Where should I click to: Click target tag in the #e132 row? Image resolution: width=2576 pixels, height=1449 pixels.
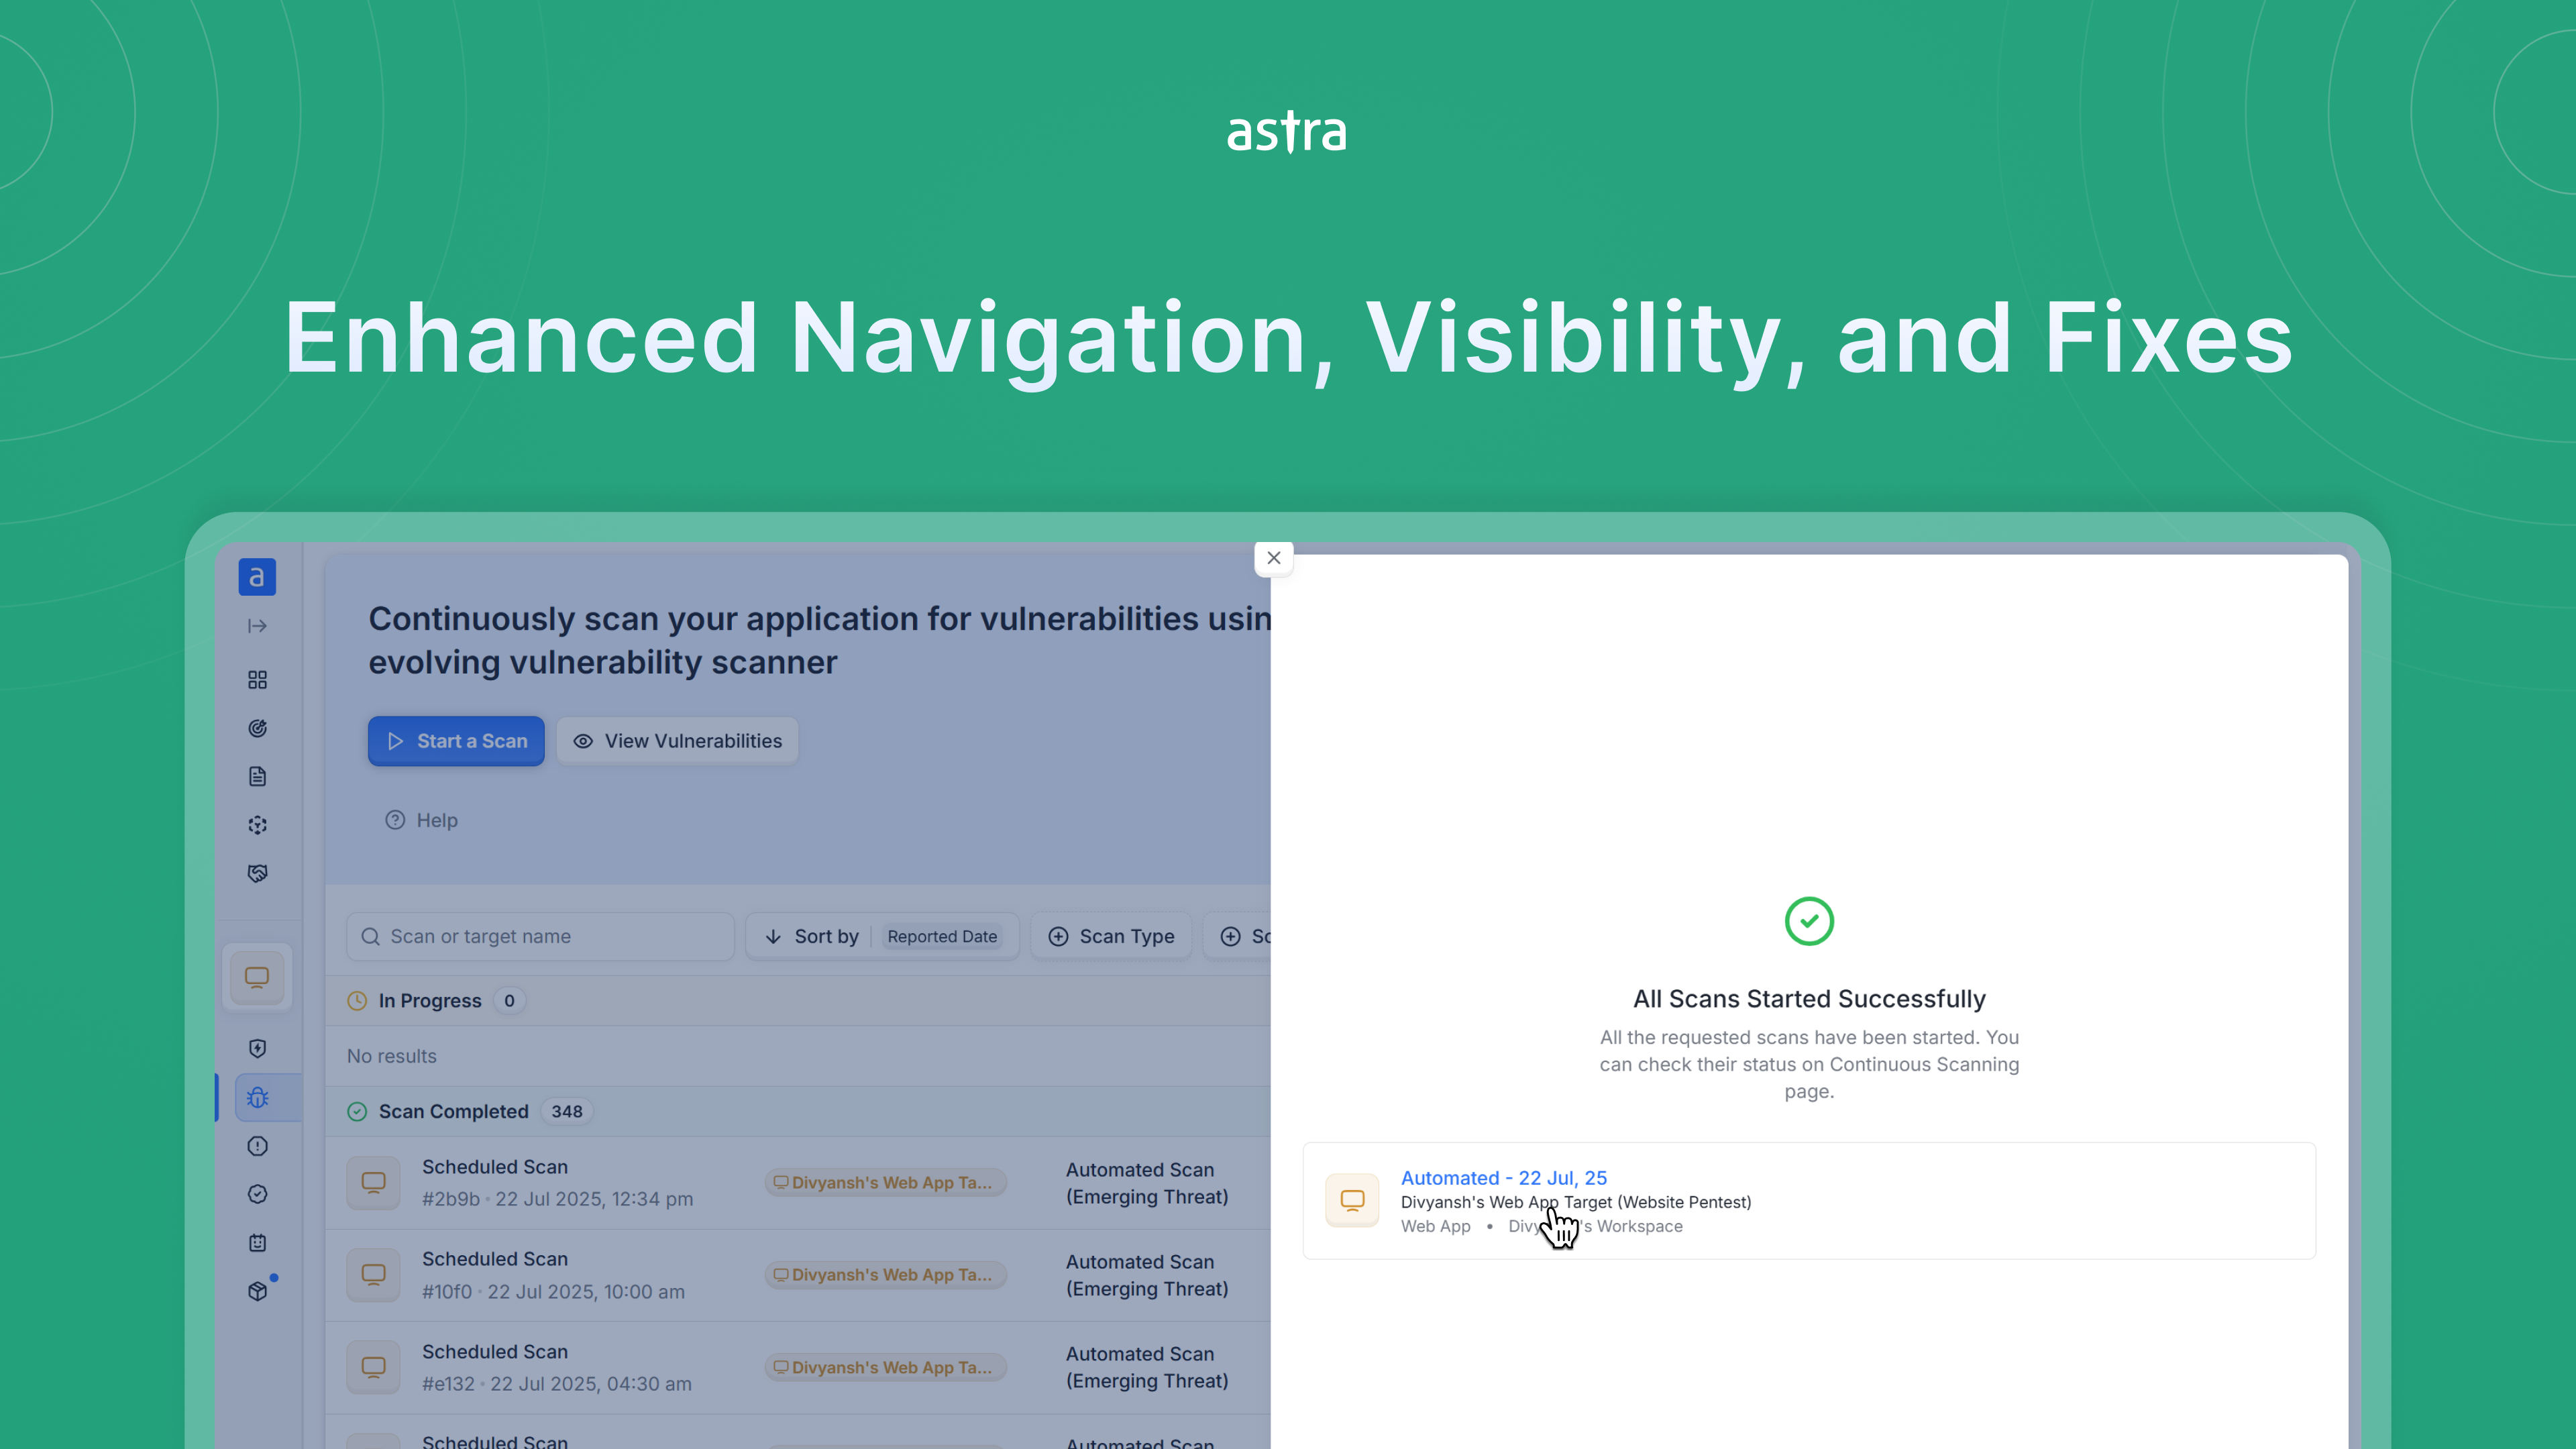click(x=885, y=1367)
